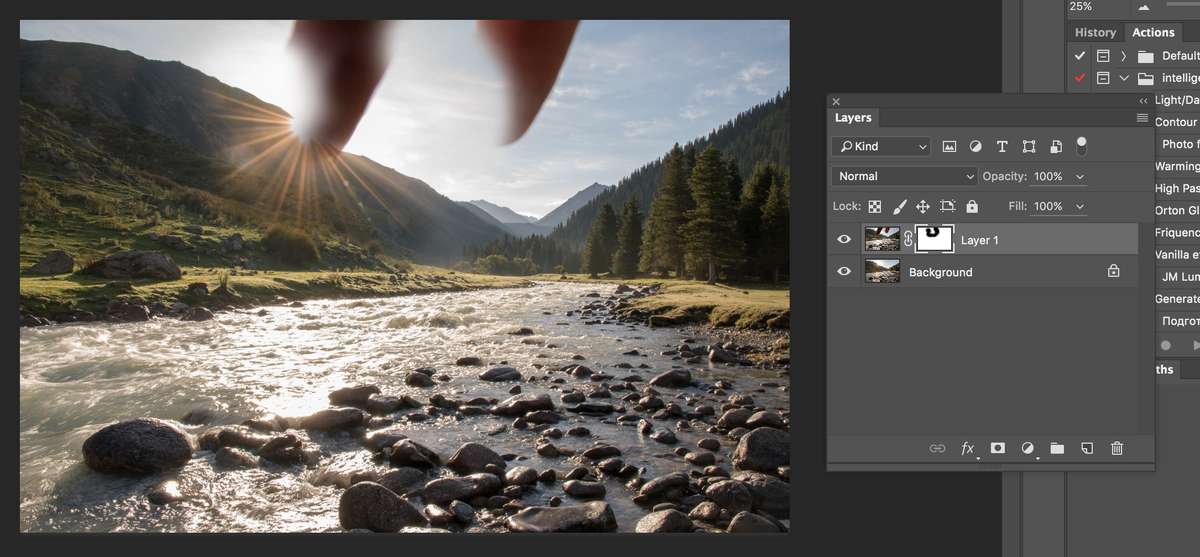
Task: Click the shape layer filter icon
Action: (x=1028, y=146)
